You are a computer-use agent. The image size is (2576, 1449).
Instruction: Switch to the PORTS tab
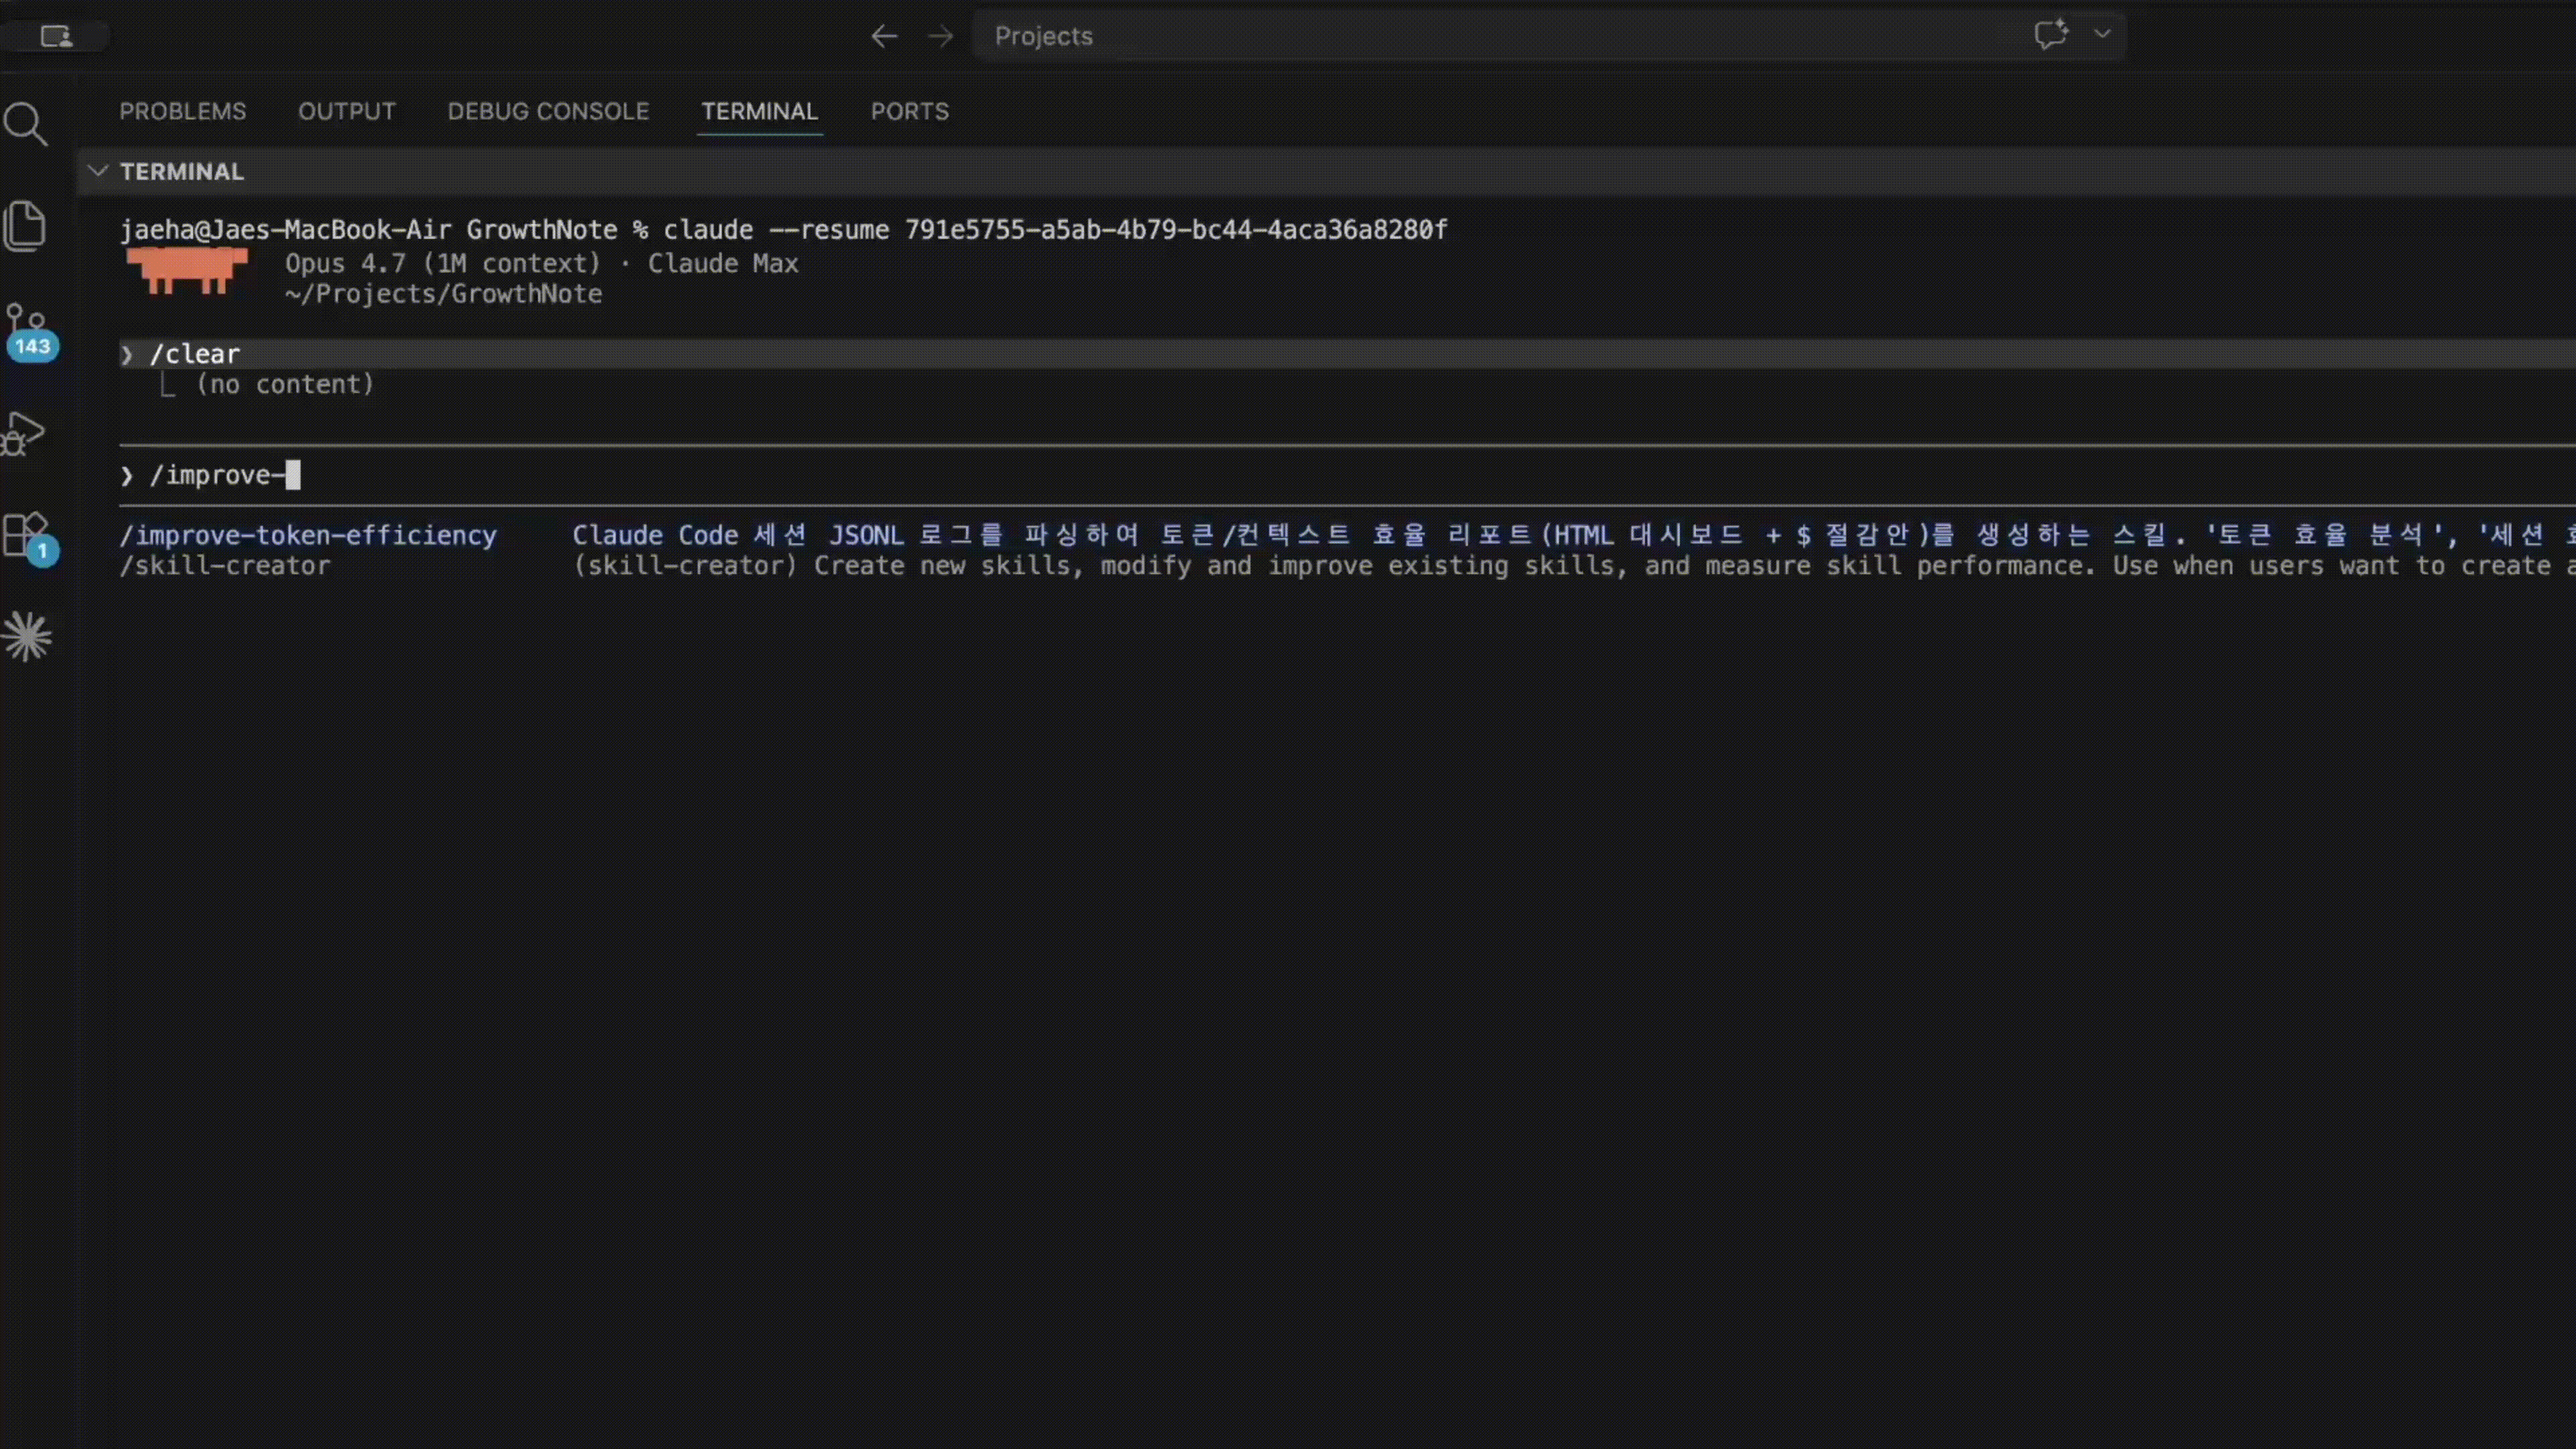pyautogui.click(x=910, y=111)
